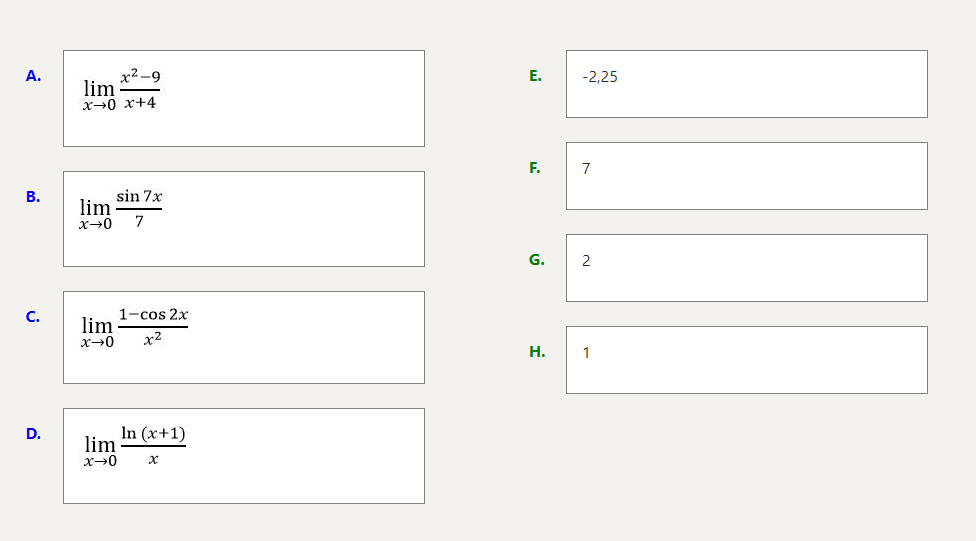This screenshot has width=976, height=541.
Task: Select the box with the sin 7x limit
Action: tap(243, 219)
